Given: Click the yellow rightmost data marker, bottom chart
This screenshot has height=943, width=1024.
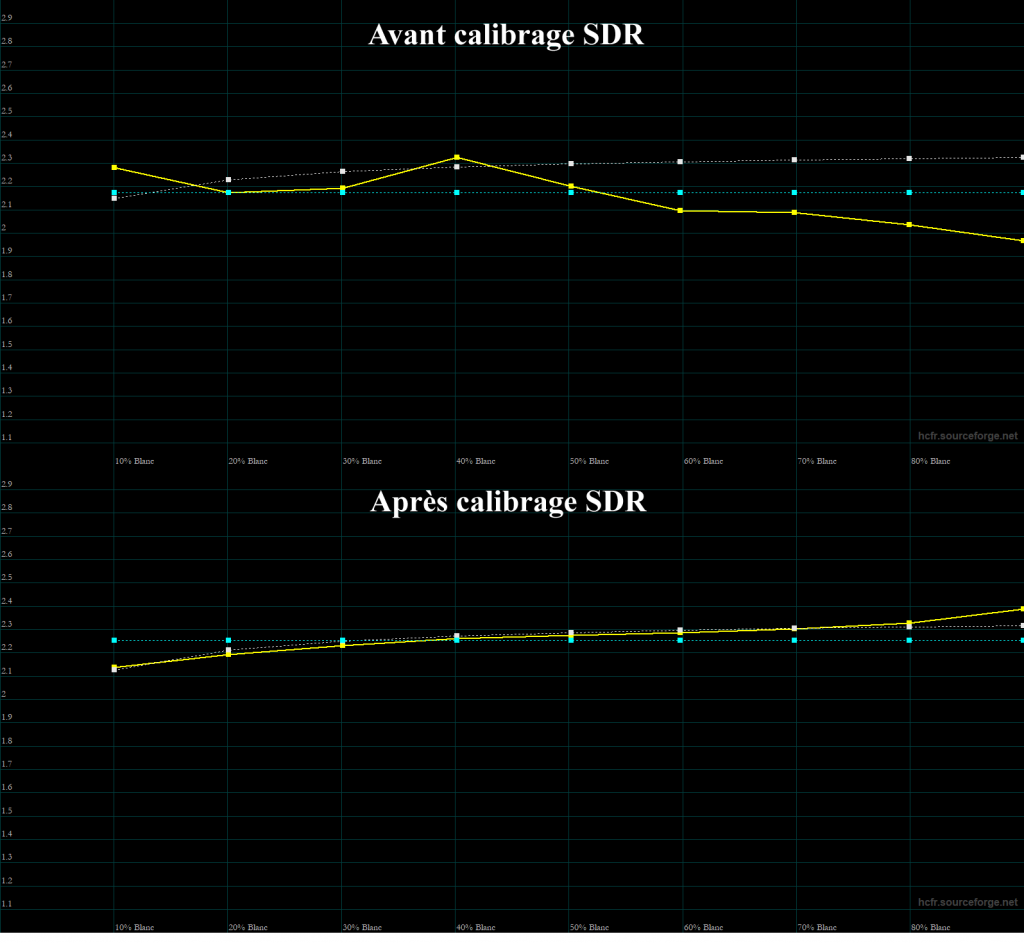Looking at the screenshot, I should click(1020, 607).
